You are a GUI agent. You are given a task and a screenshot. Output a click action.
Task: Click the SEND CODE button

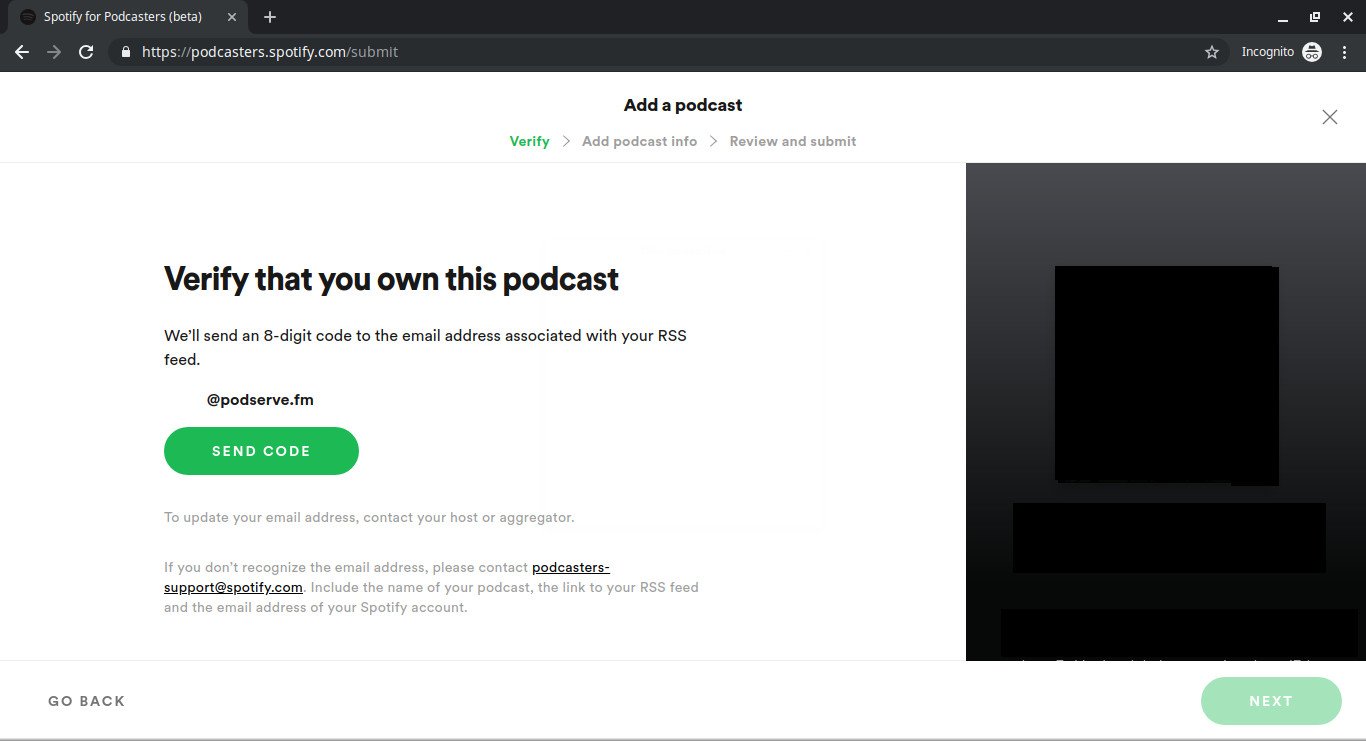pos(261,451)
